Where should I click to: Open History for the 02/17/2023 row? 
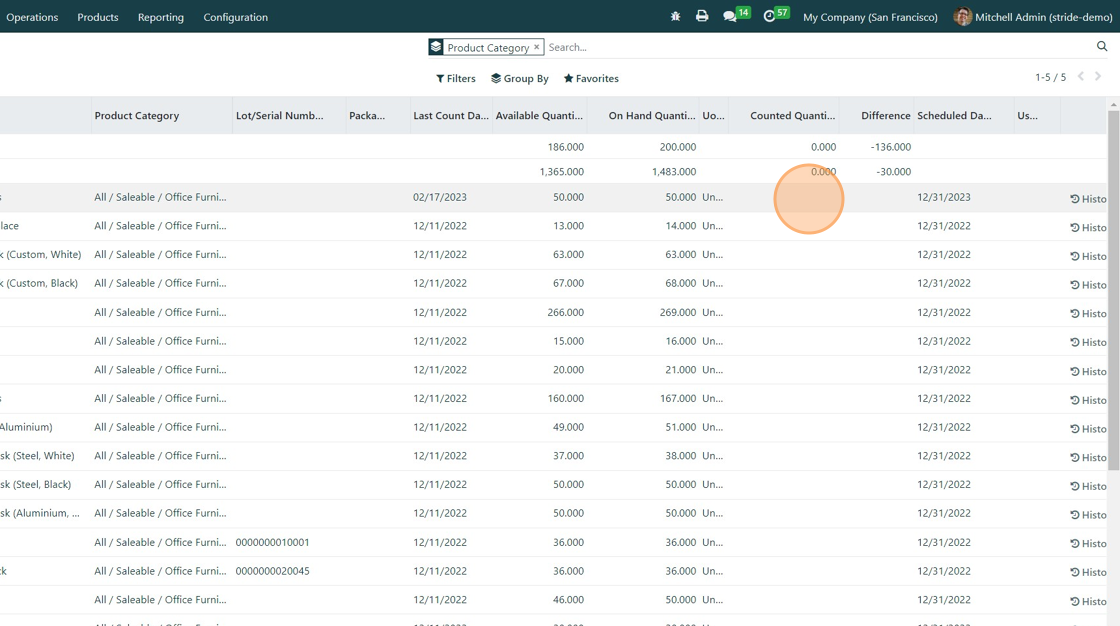coord(1087,199)
